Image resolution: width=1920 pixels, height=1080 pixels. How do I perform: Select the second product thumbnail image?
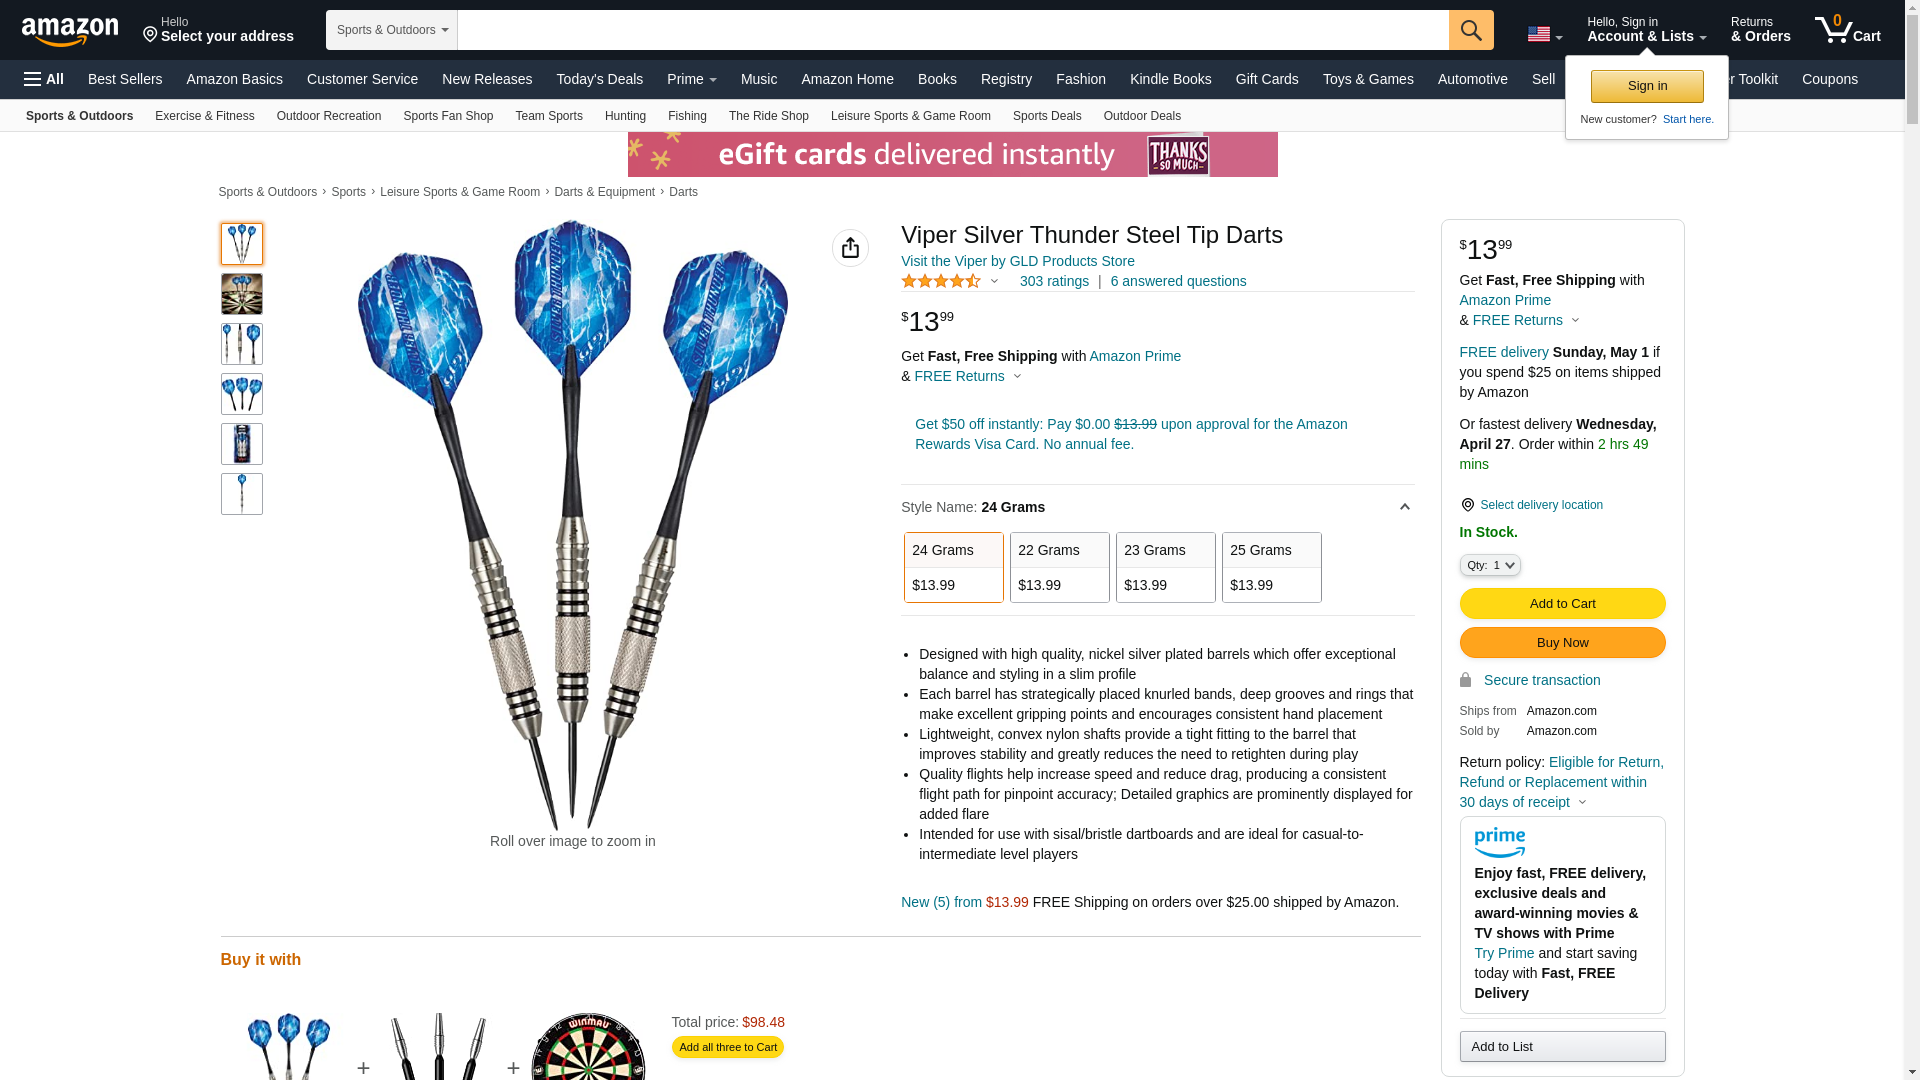[x=242, y=294]
